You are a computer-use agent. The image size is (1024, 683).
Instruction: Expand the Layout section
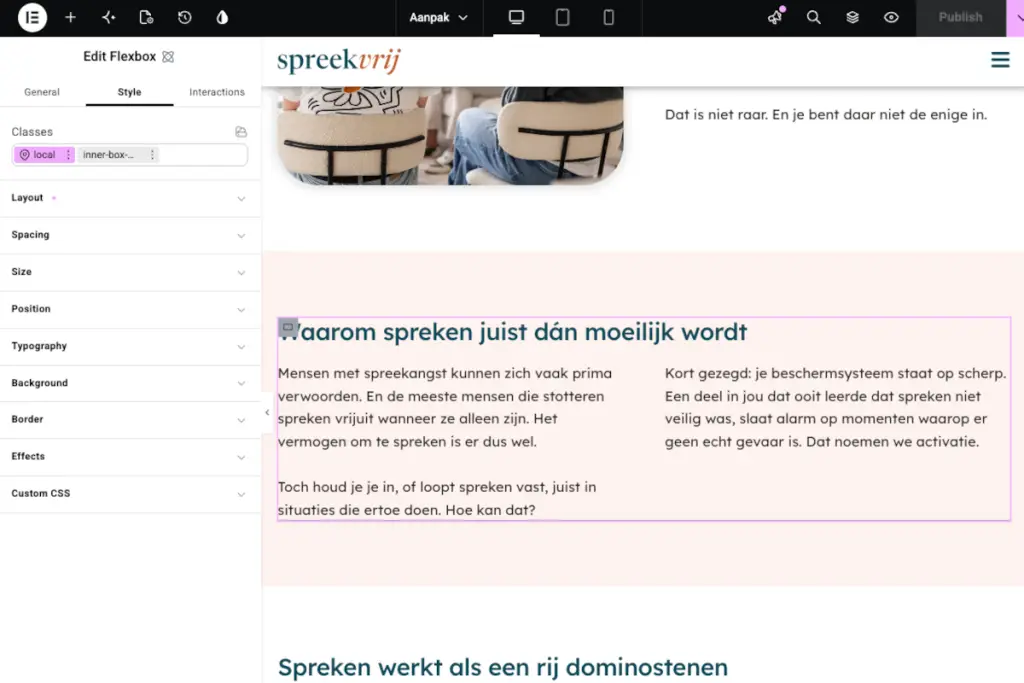click(x=129, y=198)
